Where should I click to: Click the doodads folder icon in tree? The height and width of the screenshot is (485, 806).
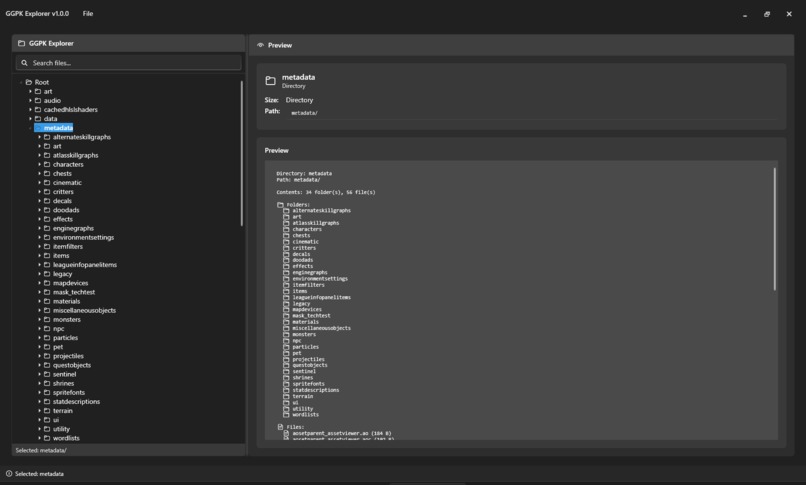(47, 210)
